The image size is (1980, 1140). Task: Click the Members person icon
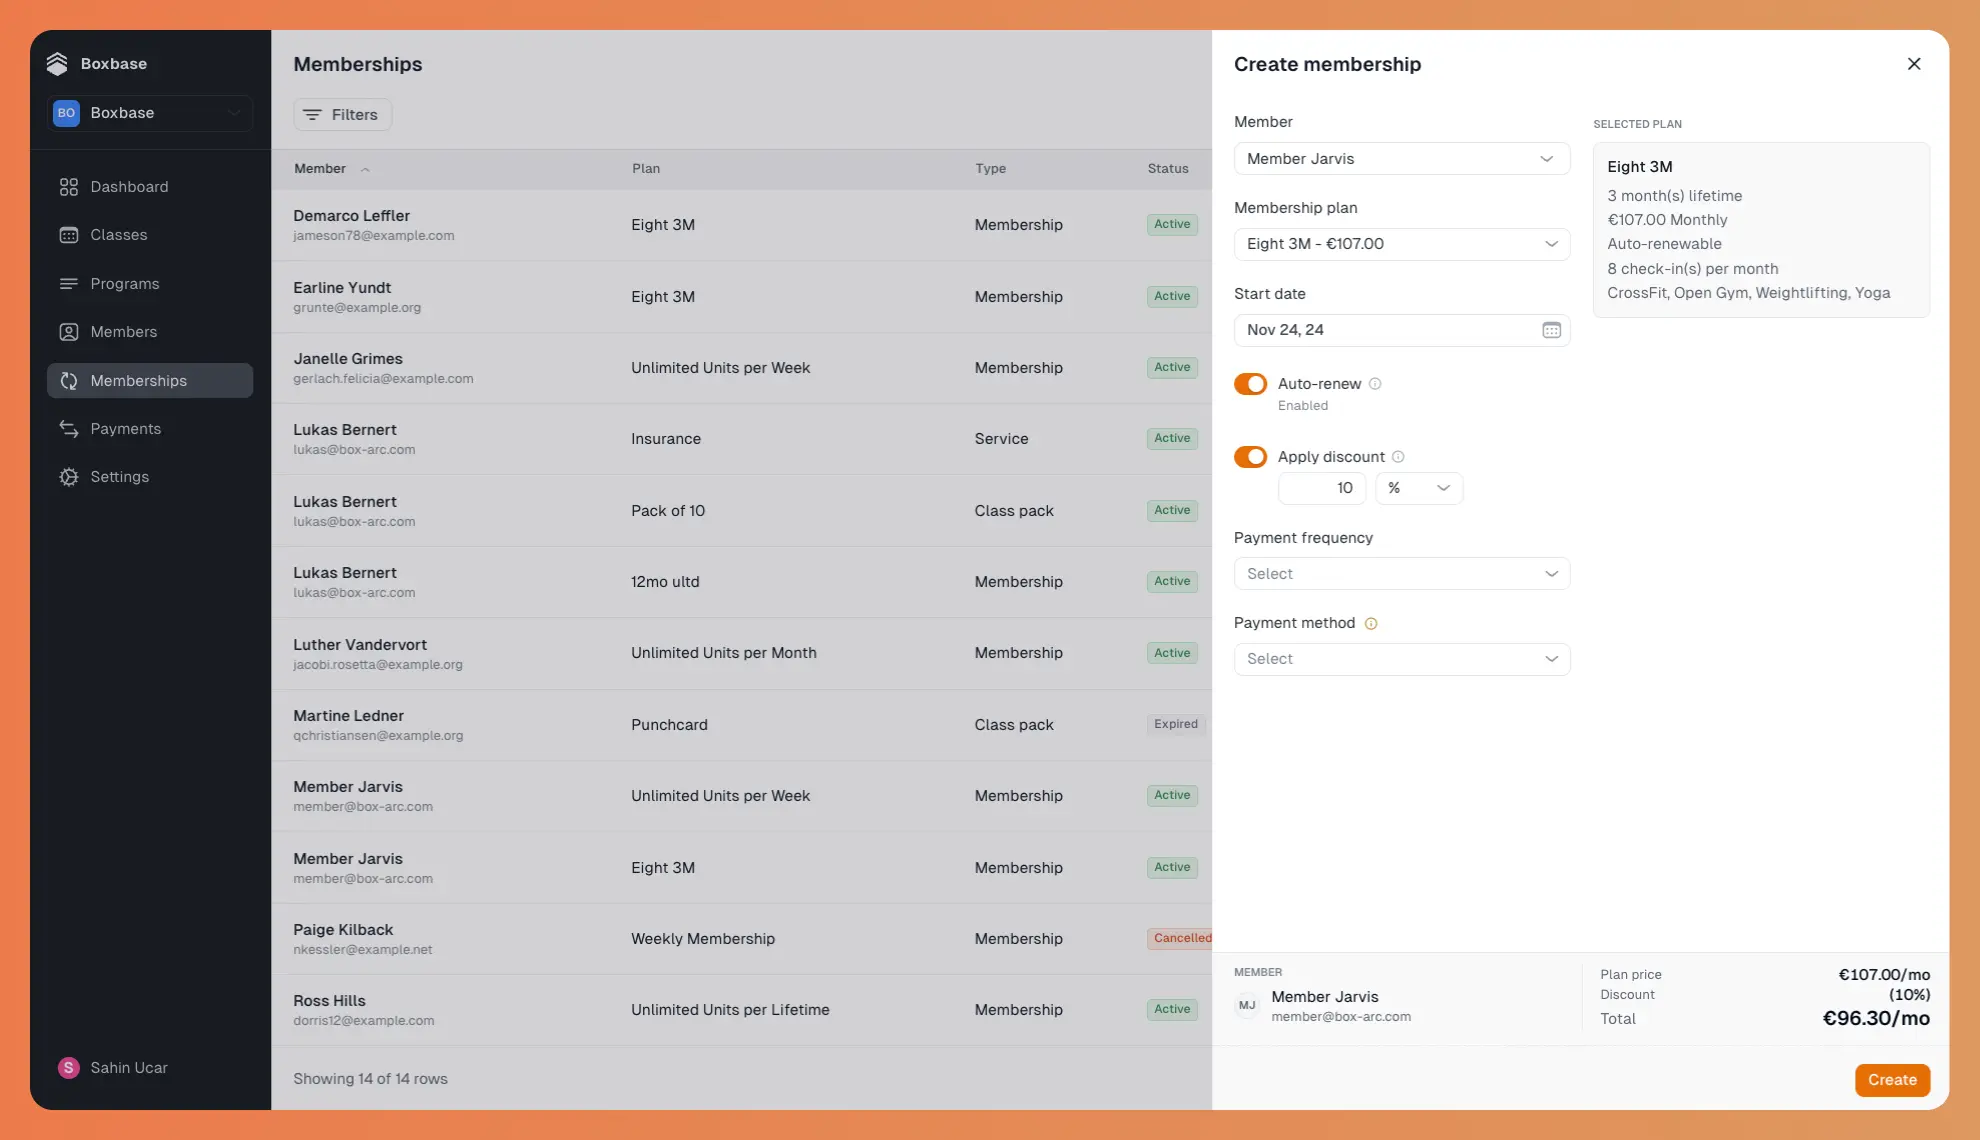[68, 332]
